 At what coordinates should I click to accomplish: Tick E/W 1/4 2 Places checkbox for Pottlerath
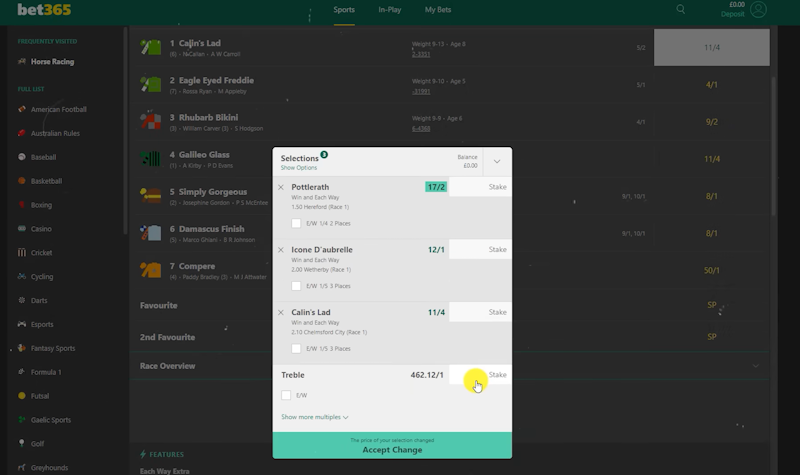296,223
